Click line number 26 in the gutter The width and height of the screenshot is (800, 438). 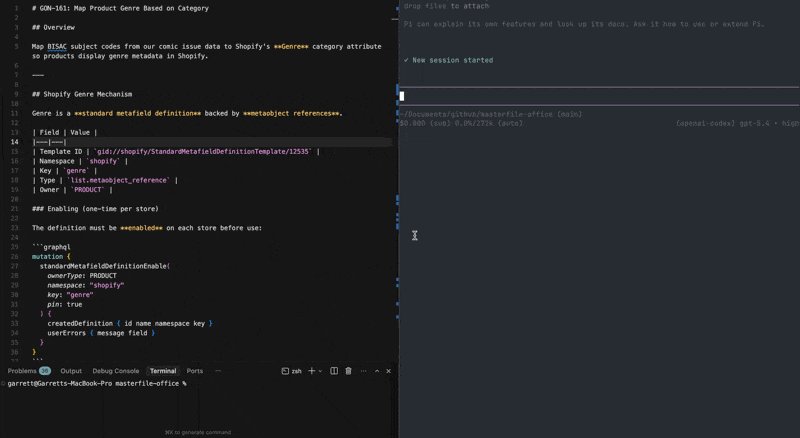(15, 257)
